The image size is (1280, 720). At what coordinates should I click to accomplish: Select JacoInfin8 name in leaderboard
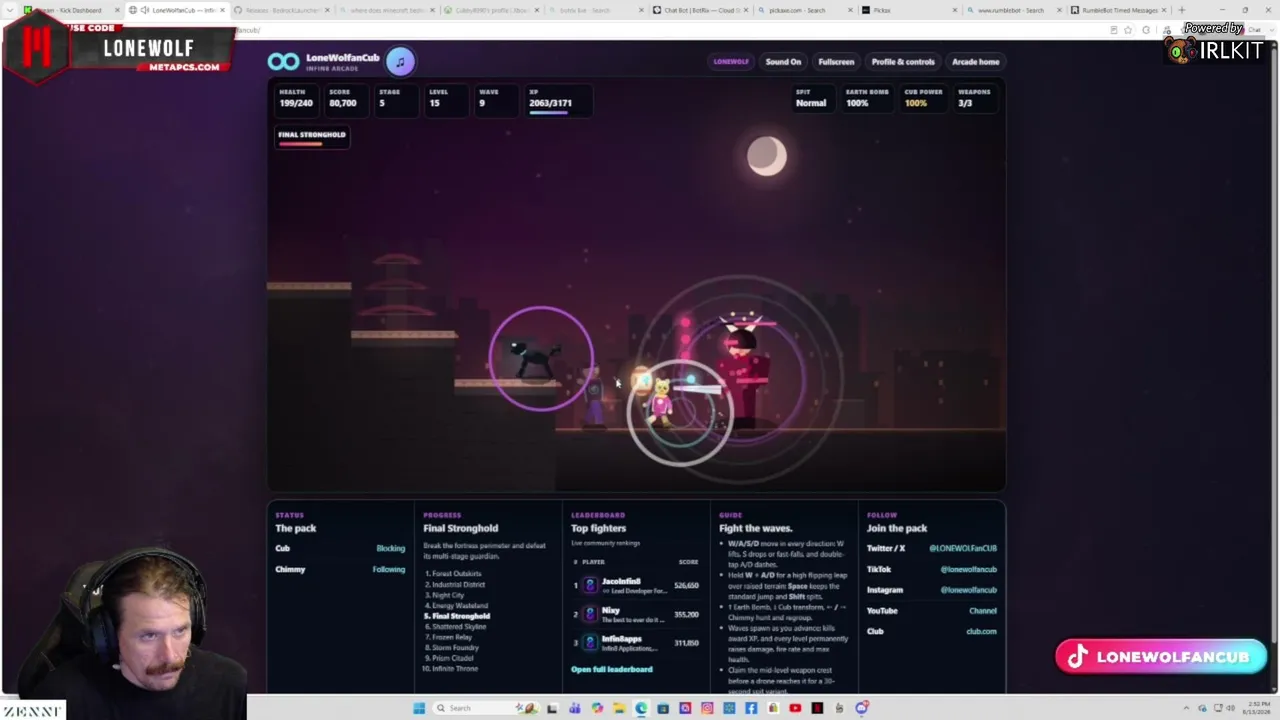coord(621,581)
